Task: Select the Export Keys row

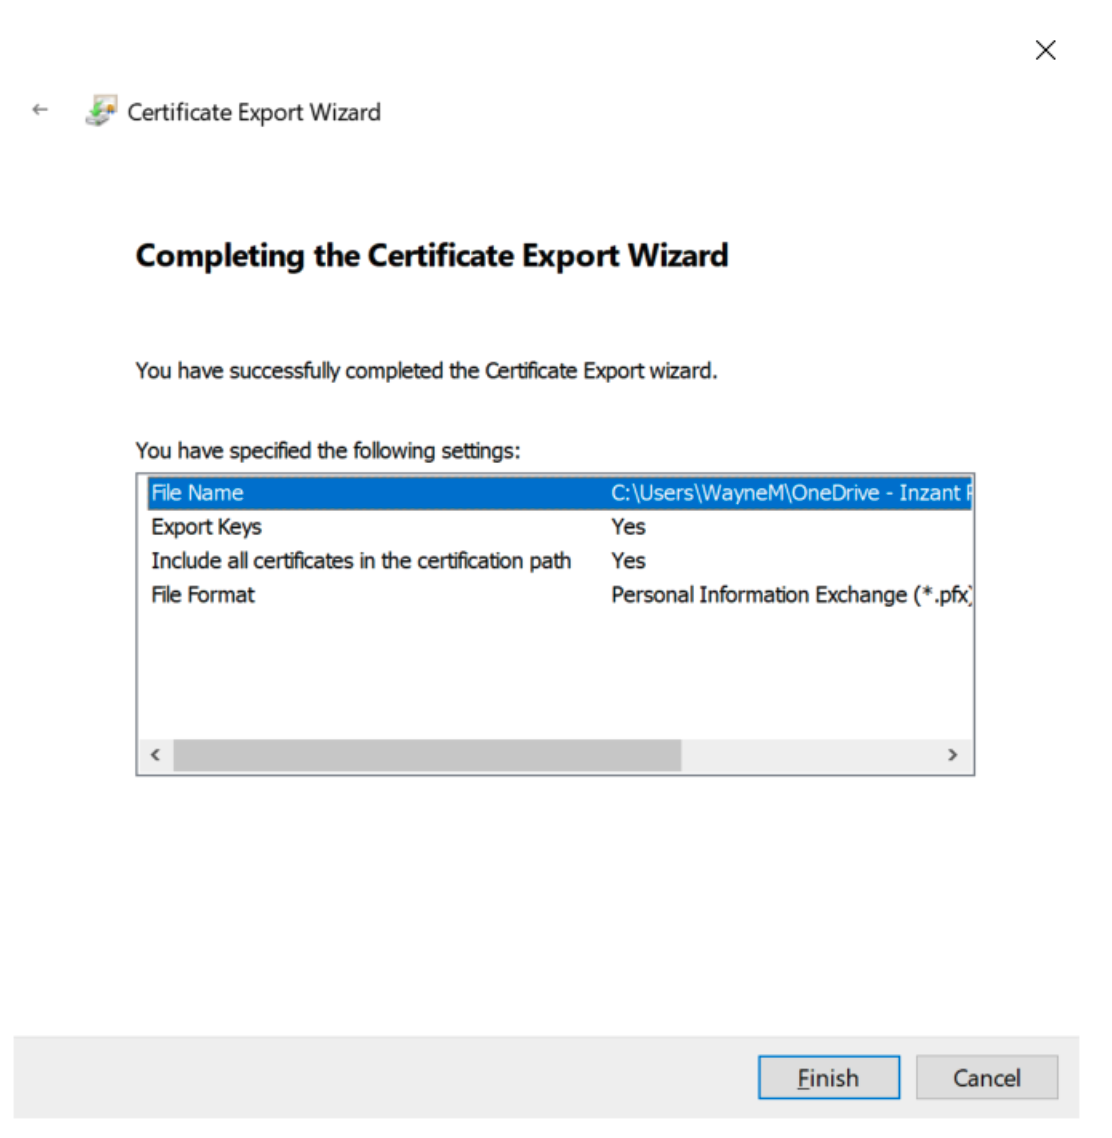Action: [560, 527]
